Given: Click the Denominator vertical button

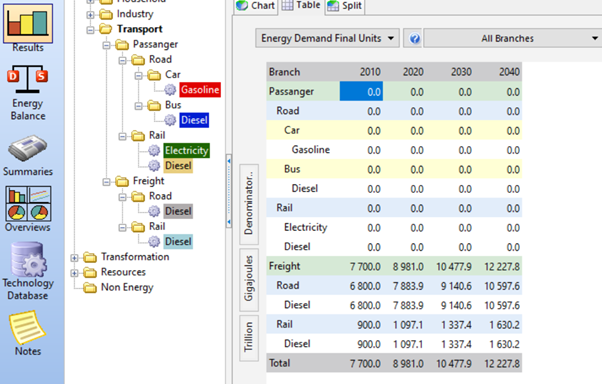Looking at the screenshot, I should 249,204.
